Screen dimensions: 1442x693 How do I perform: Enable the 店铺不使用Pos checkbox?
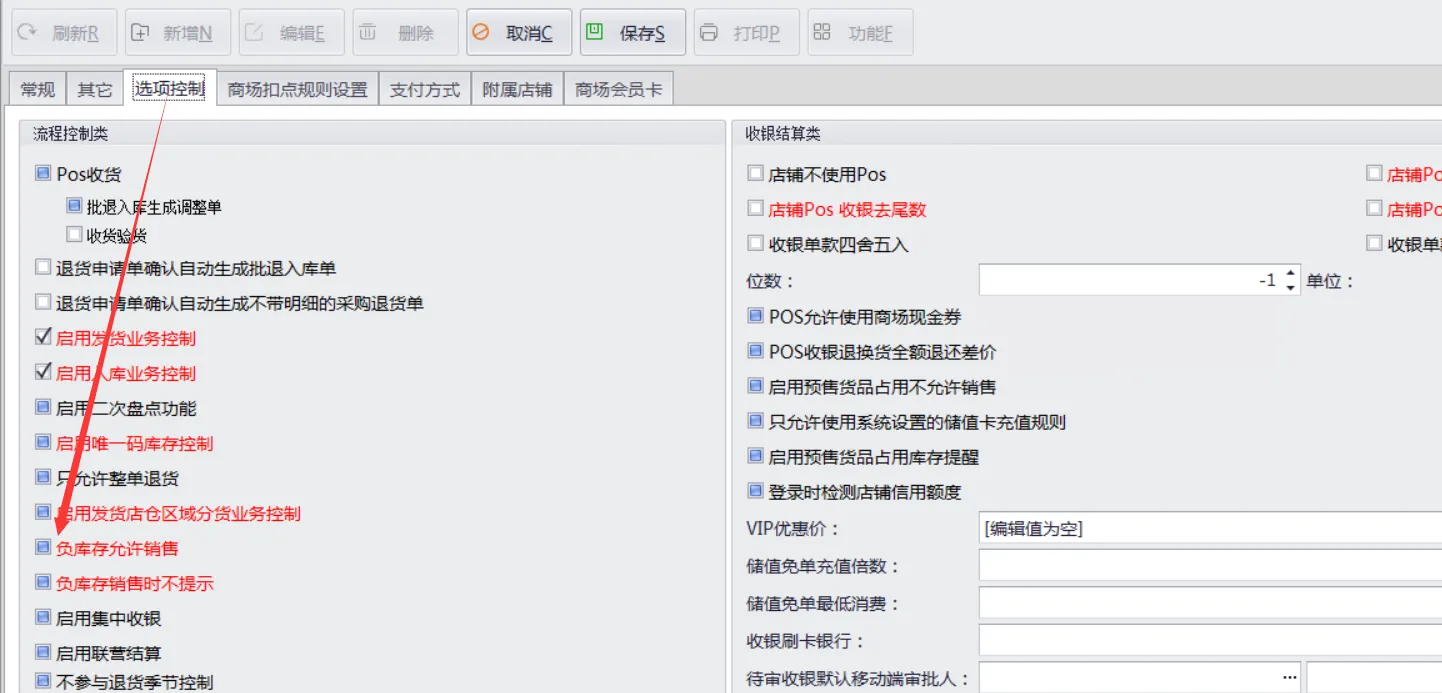pos(756,174)
